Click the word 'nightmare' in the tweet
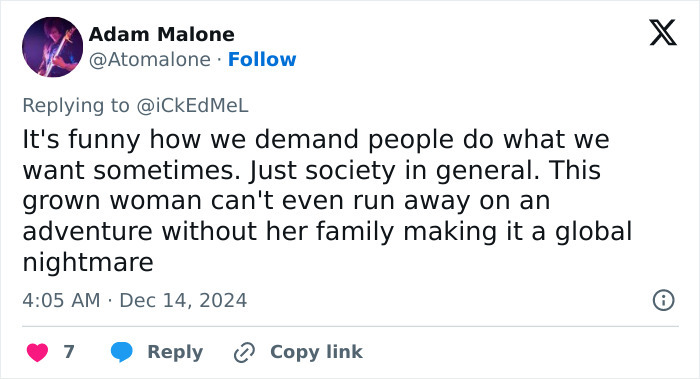The width and height of the screenshot is (700, 379). click(x=88, y=262)
